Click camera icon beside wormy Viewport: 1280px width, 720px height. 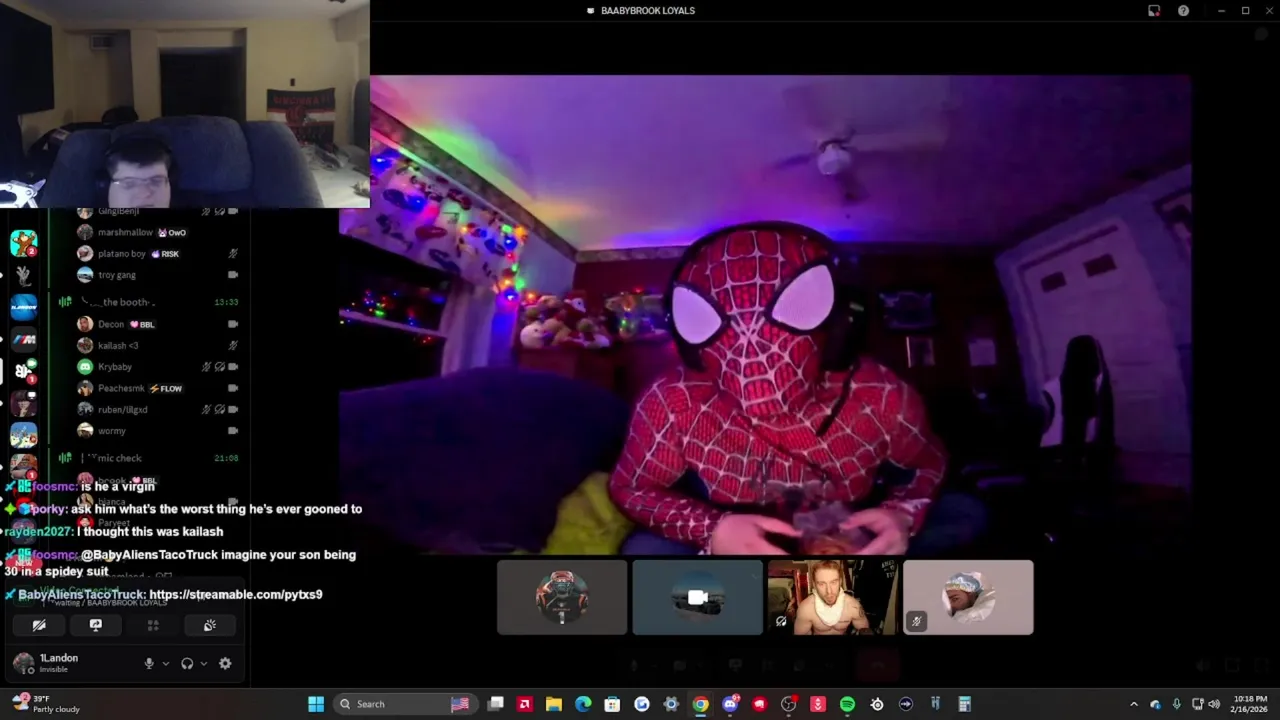[233, 431]
